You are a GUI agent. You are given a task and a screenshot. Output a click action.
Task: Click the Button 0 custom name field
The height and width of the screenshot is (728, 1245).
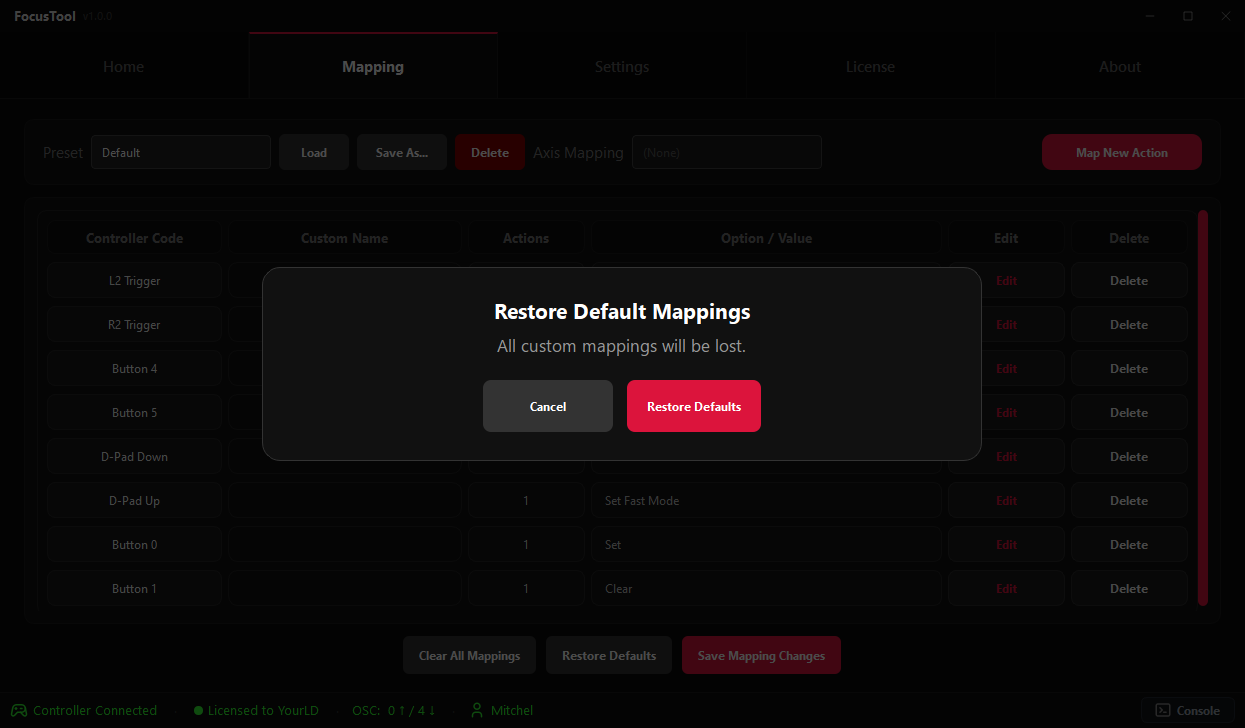tap(345, 544)
